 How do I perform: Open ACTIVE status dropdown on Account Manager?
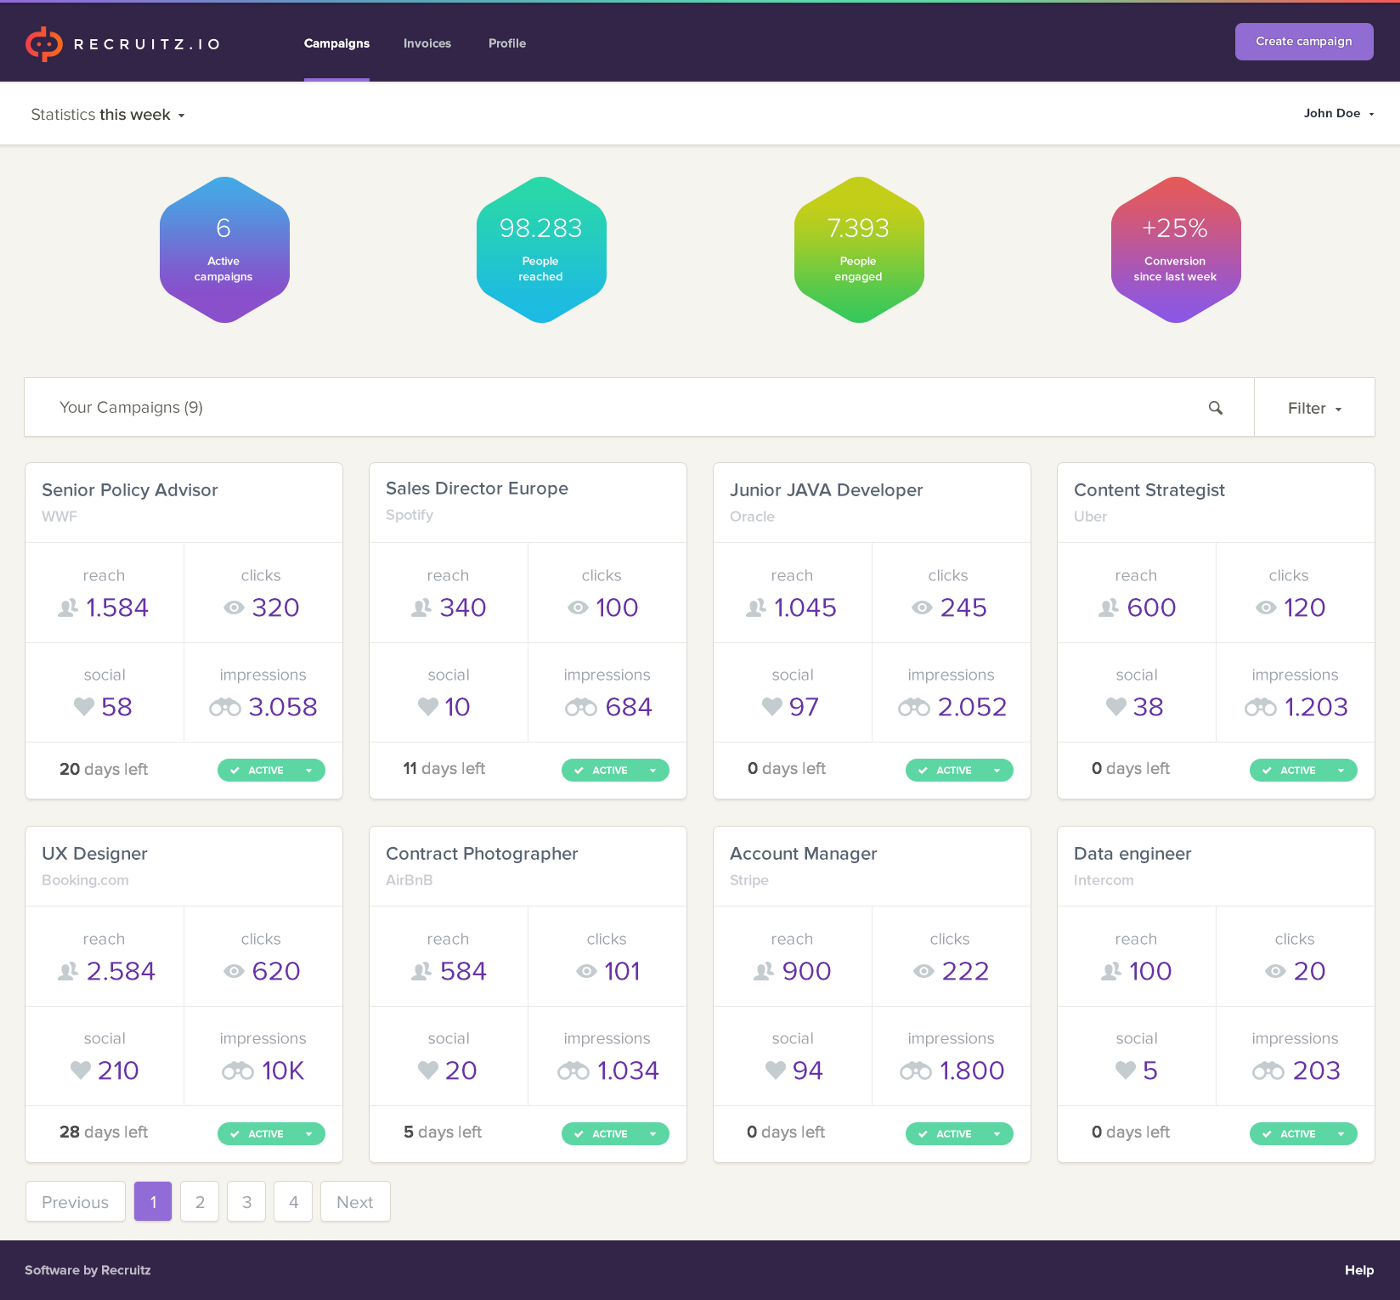(x=959, y=1134)
